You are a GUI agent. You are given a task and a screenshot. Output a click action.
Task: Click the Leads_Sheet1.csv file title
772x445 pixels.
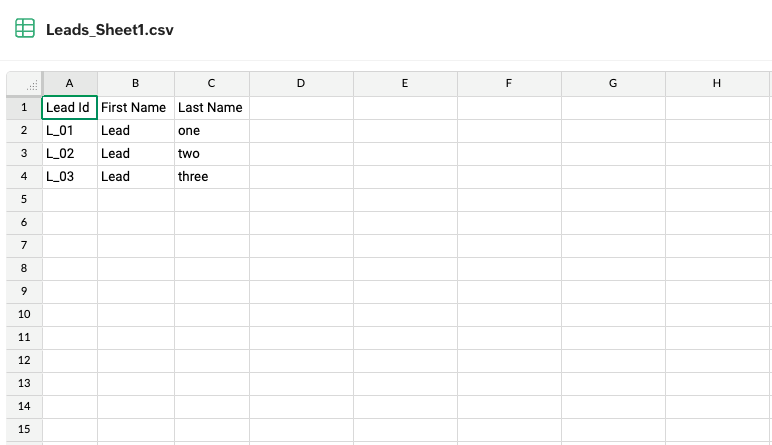110,30
